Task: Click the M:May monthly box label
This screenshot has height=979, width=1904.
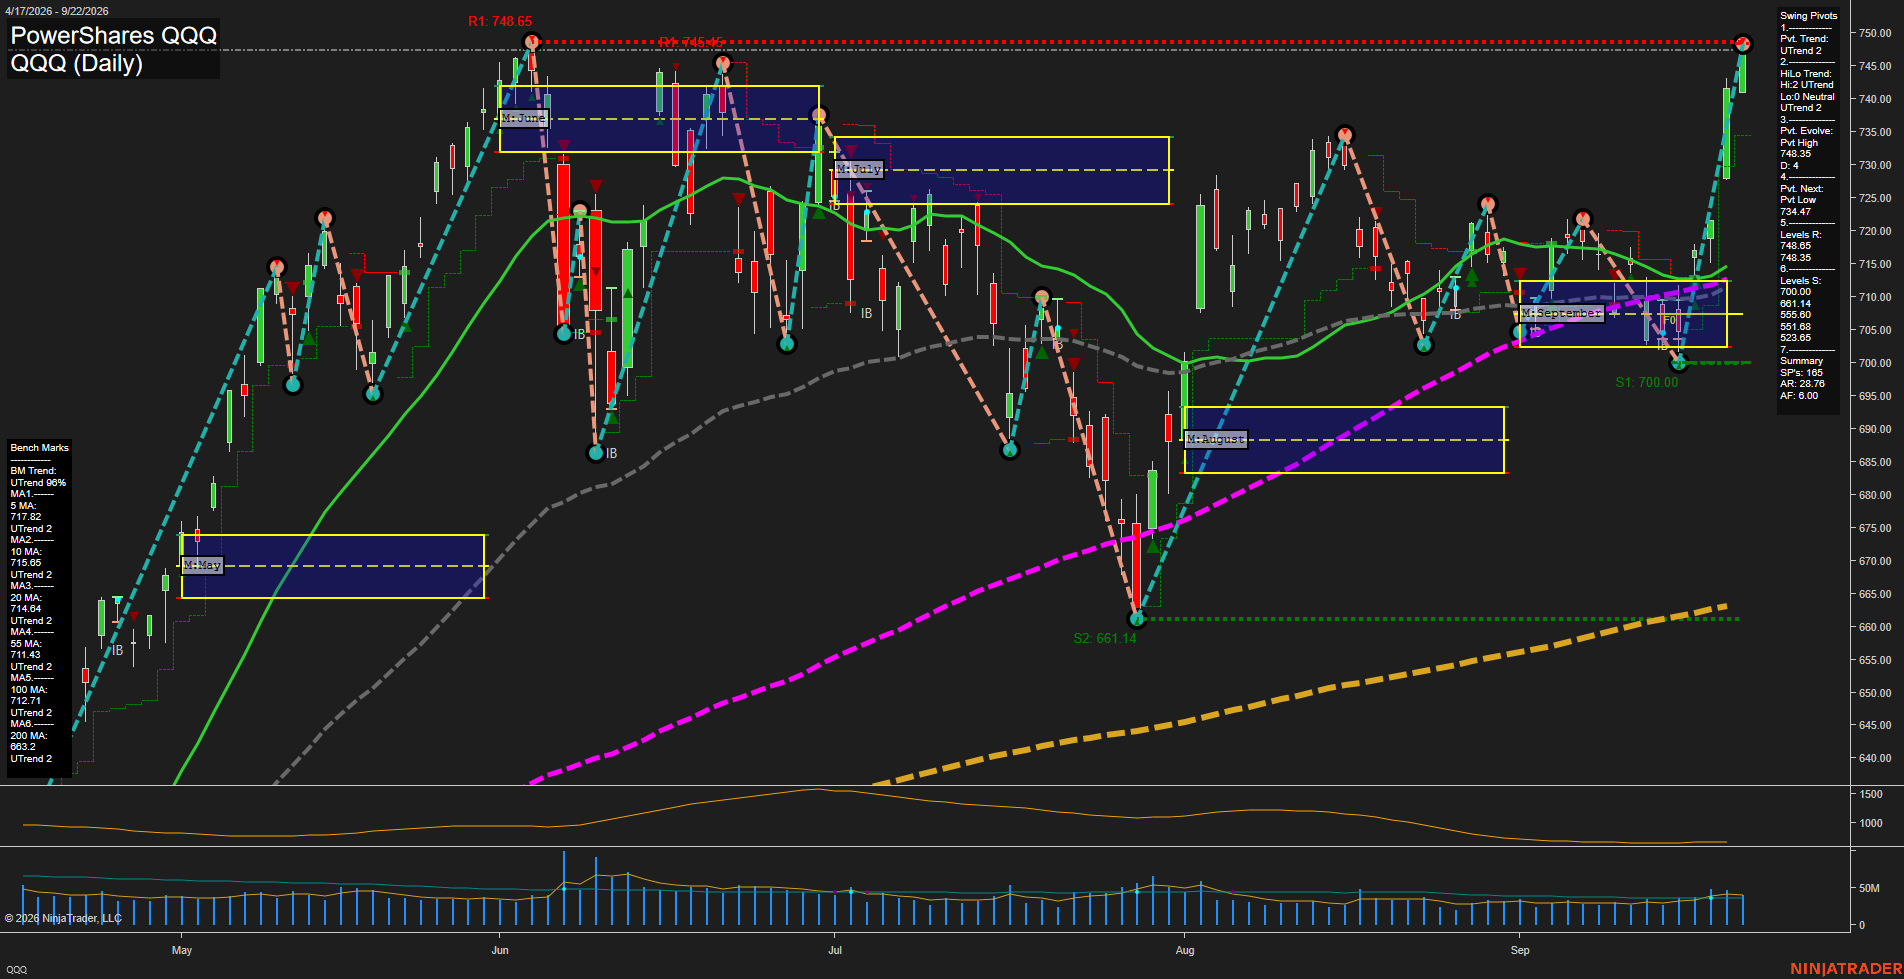Action: point(202,565)
